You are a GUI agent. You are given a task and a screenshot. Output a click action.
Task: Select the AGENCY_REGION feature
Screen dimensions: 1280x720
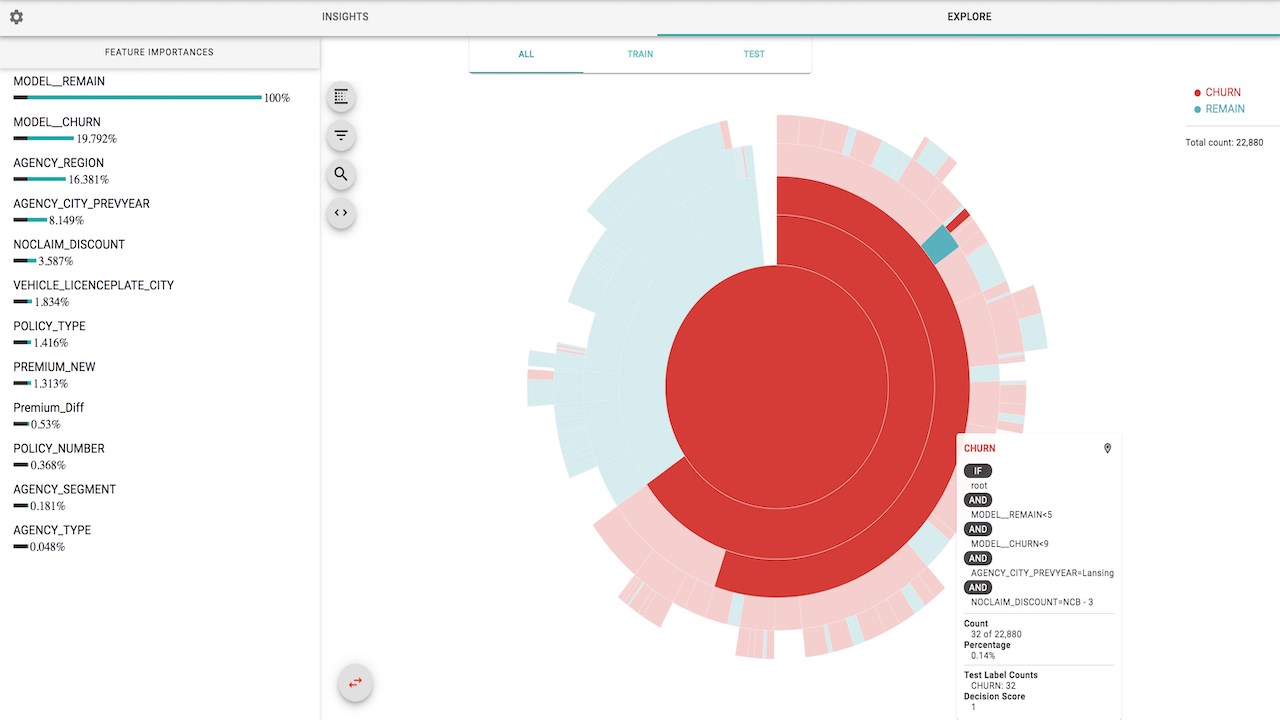(58, 163)
